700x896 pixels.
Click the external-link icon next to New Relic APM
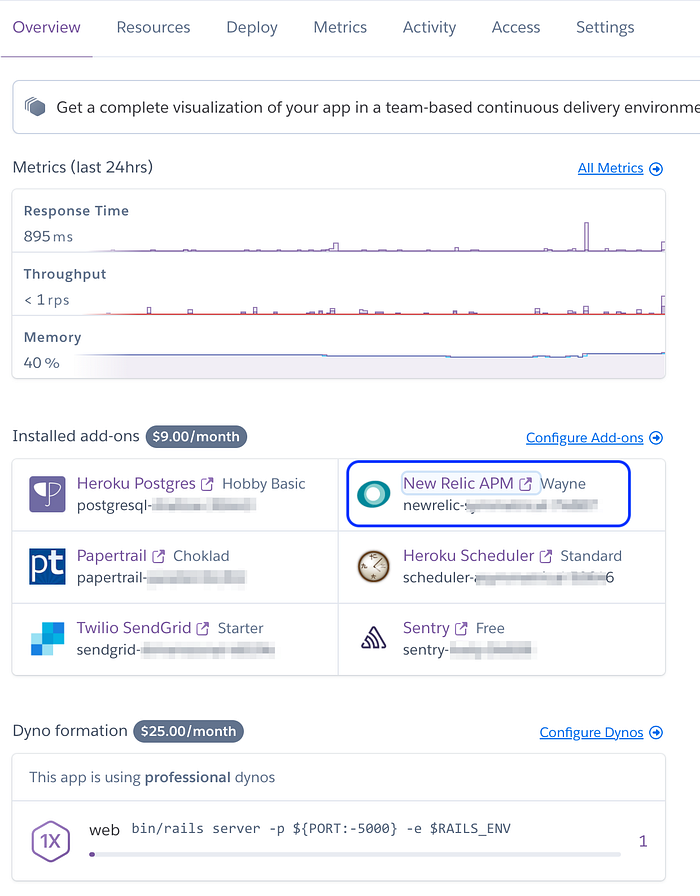pos(525,484)
